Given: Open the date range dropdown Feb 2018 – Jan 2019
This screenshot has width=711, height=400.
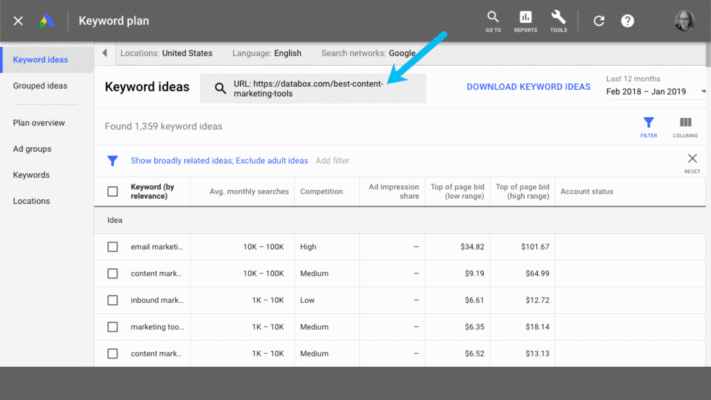Looking at the screenshot, I should point(656,92).
